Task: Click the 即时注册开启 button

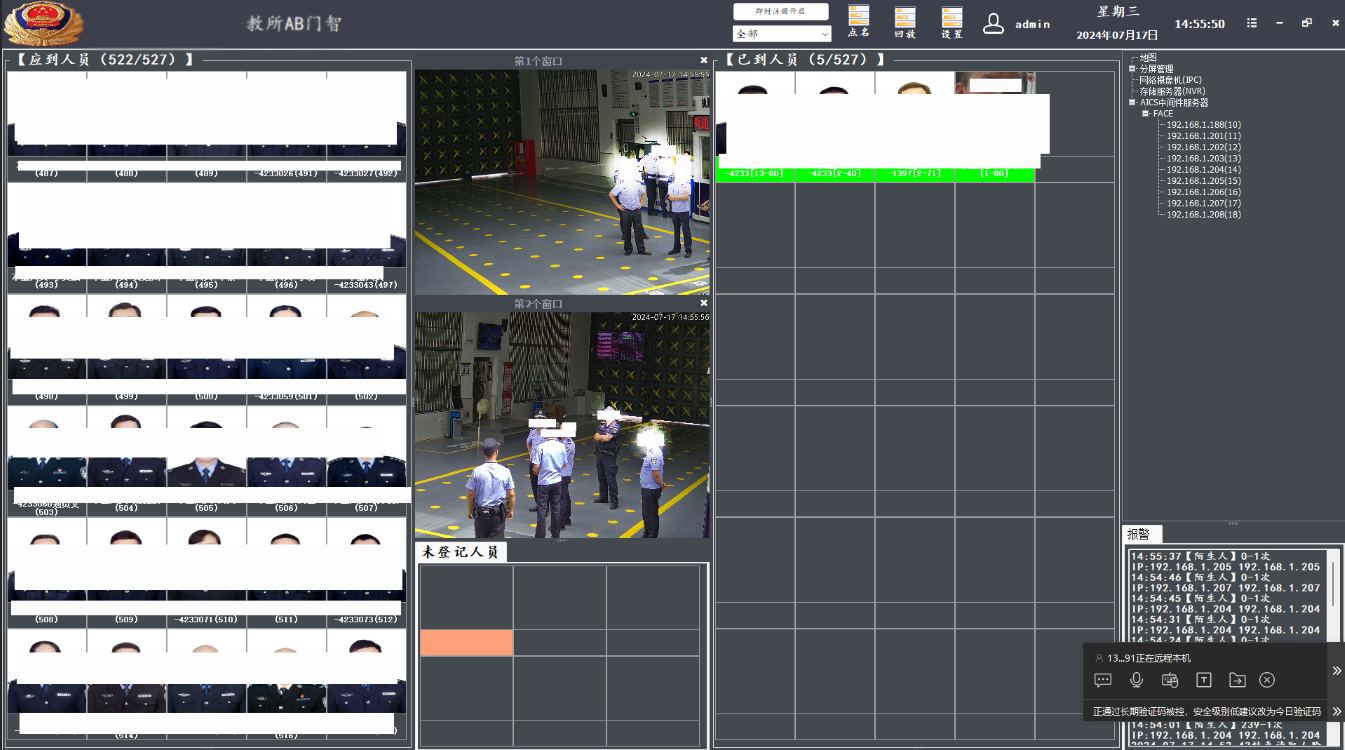Action: (781, 11)
